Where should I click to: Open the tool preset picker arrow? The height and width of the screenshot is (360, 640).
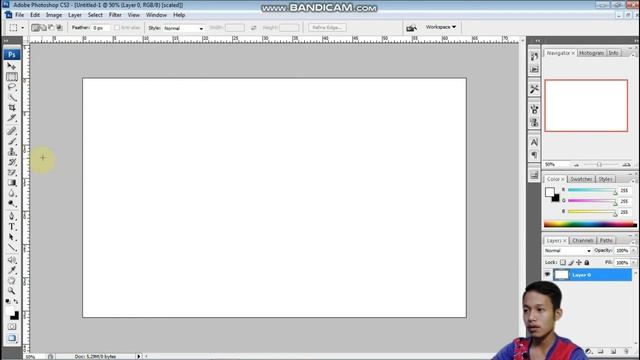click(22, 28)
